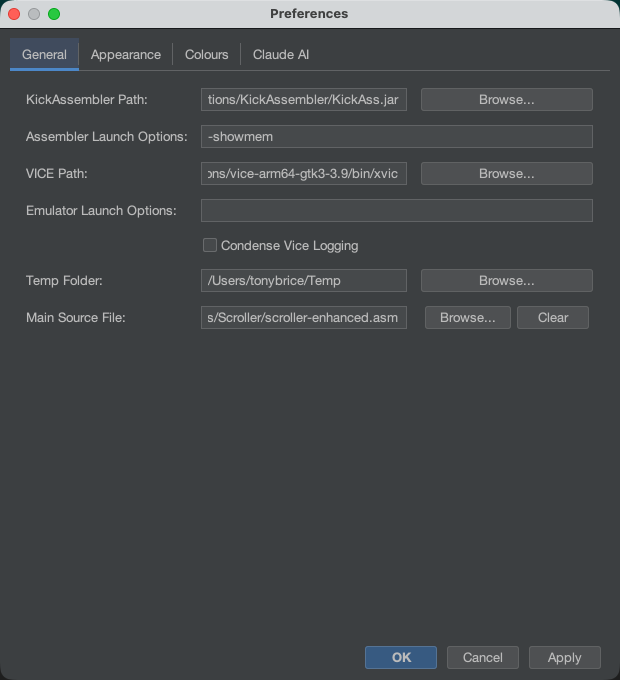Switch to the Colours tab
This screenshot has width=620, height=680.
coord(206,55)
